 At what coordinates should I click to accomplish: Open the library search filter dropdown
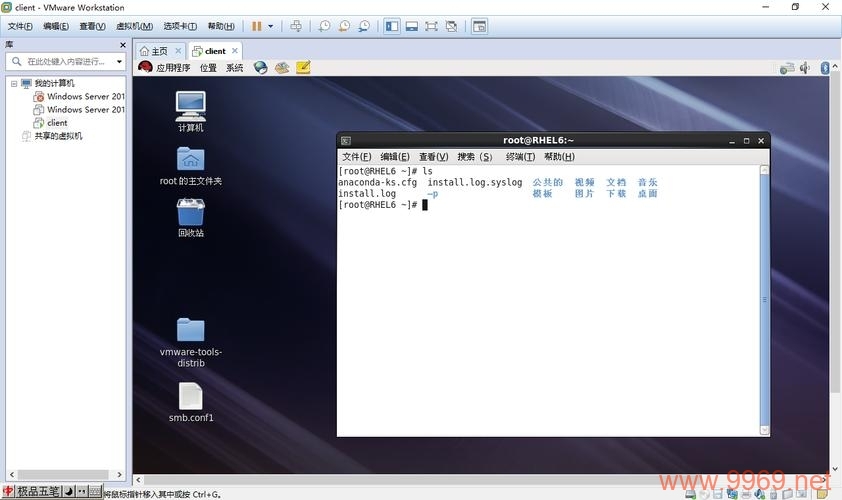(119, 62)
